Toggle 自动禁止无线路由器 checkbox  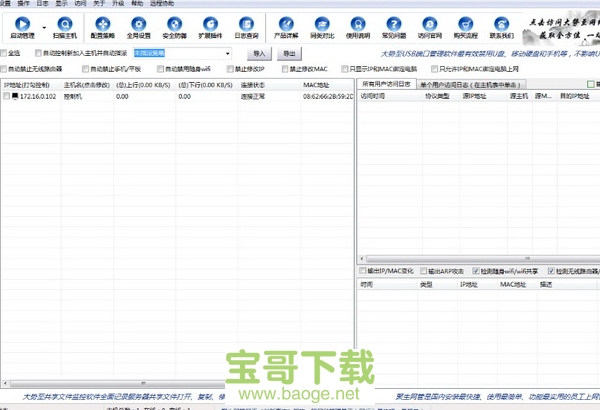point(4,69)
